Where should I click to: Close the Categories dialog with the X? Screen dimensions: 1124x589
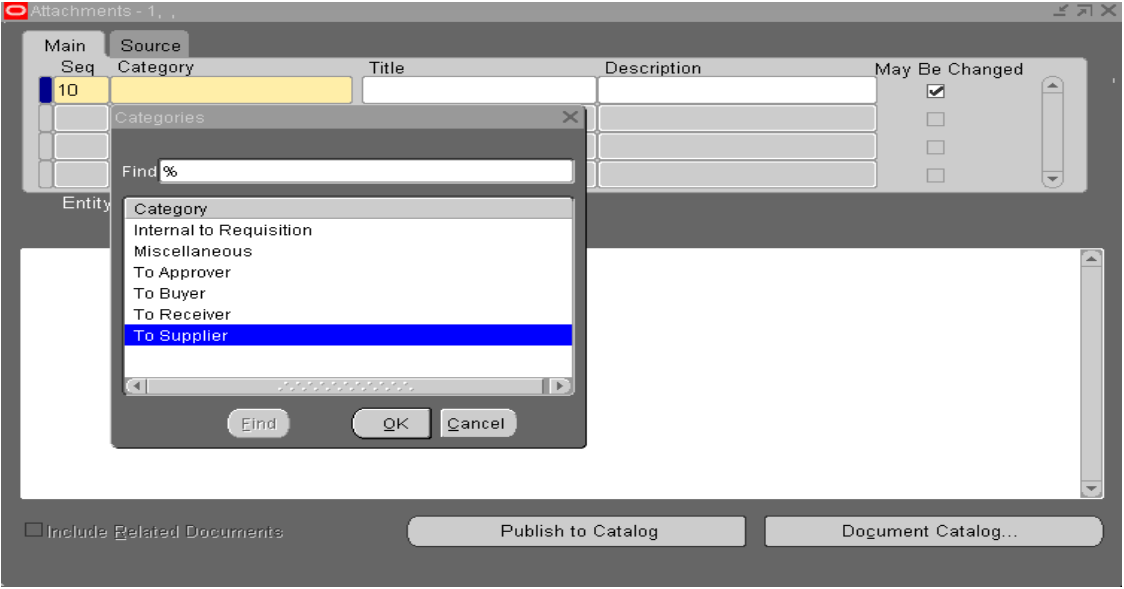[x=570, y=117]
